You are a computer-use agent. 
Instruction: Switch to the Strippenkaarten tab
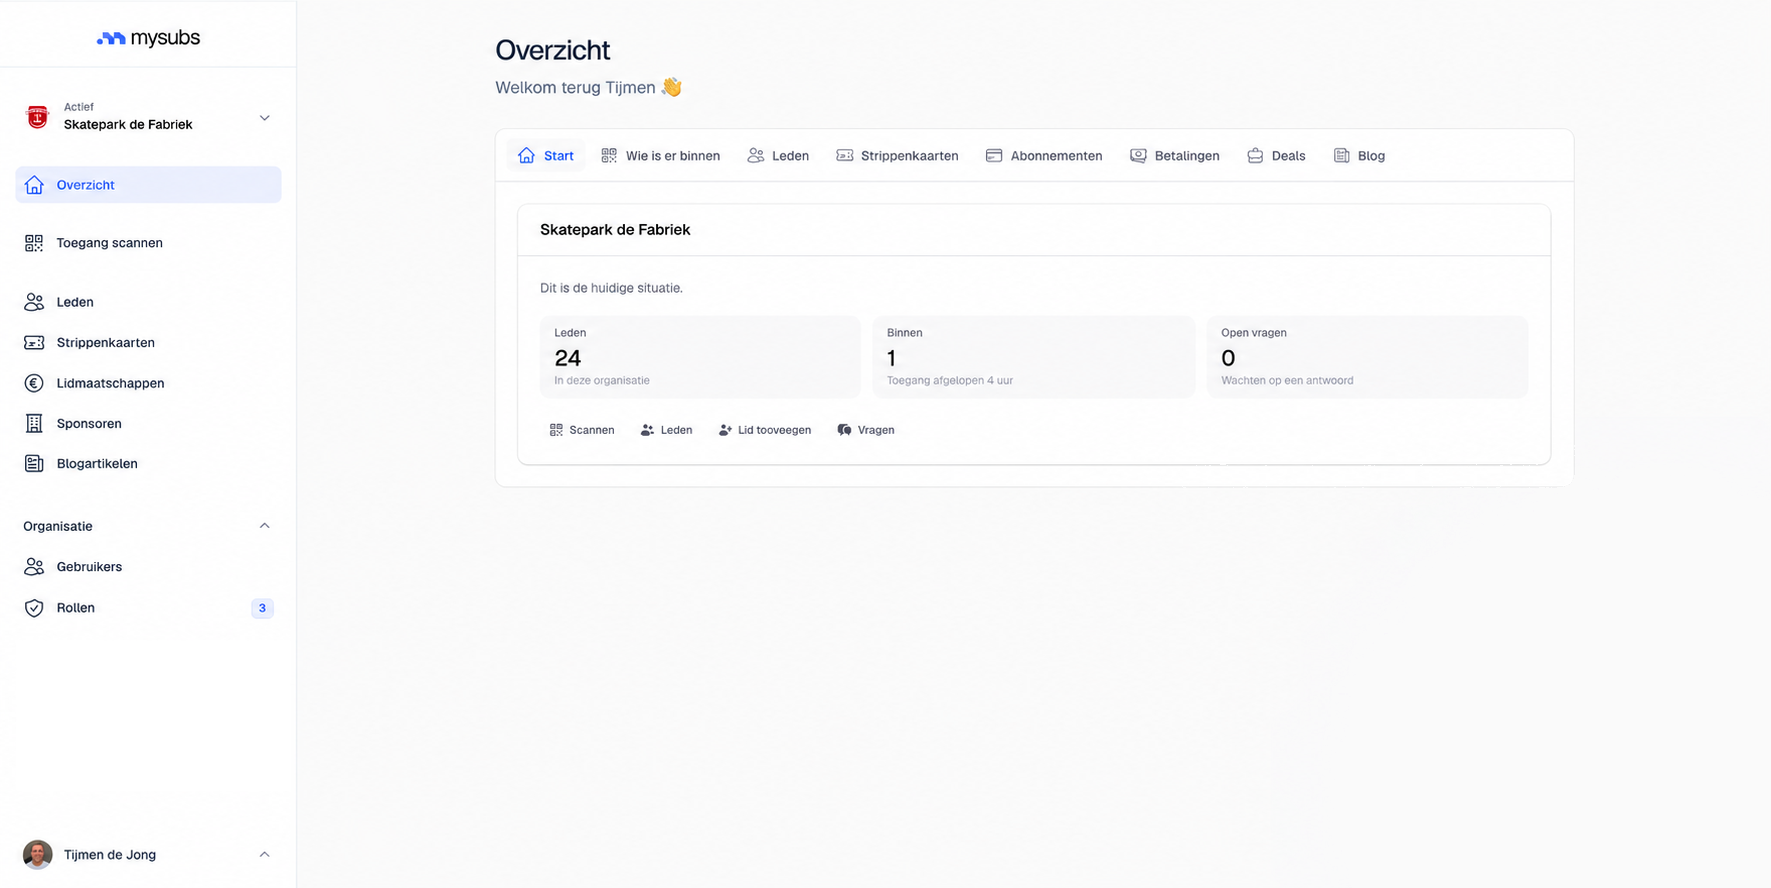click(897, 156)
